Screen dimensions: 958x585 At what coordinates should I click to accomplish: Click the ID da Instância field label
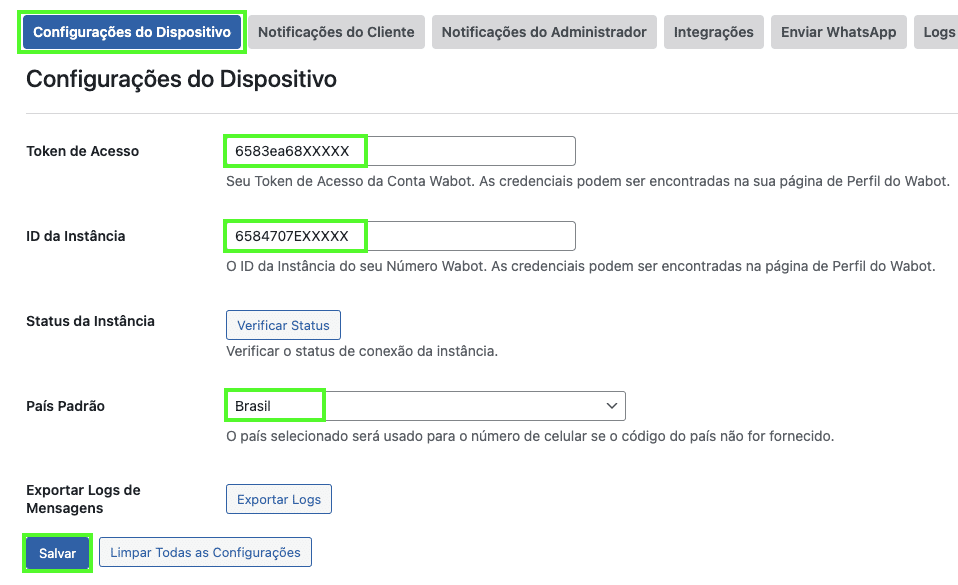(75, 236)
